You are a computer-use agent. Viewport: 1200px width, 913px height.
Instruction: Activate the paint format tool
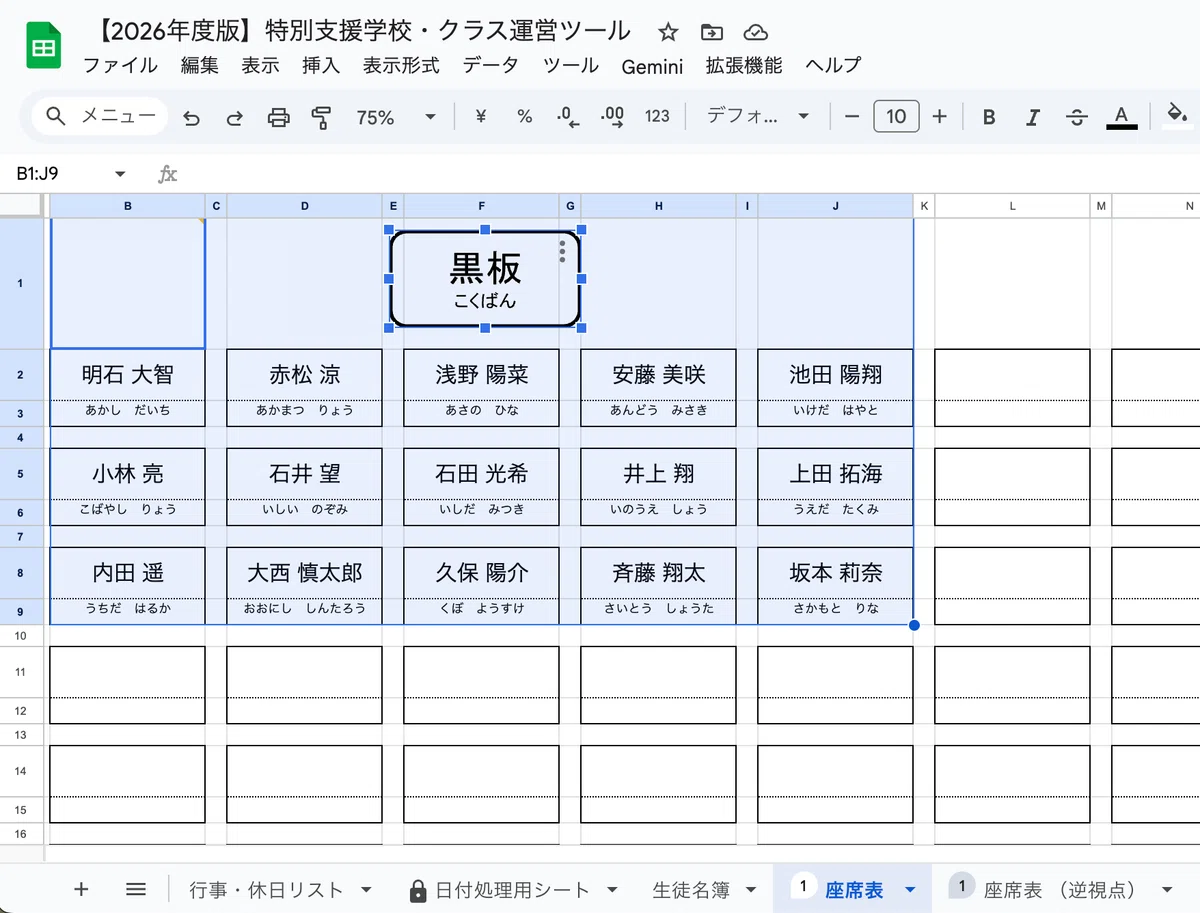pyautogui.click(x=321, y=118)
